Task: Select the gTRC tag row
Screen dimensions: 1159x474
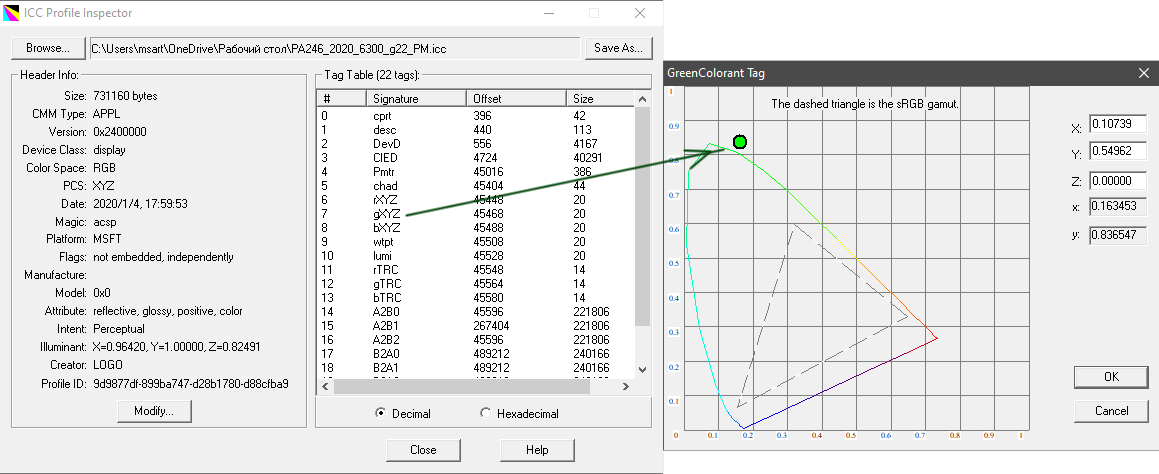Action: (475, 284)
